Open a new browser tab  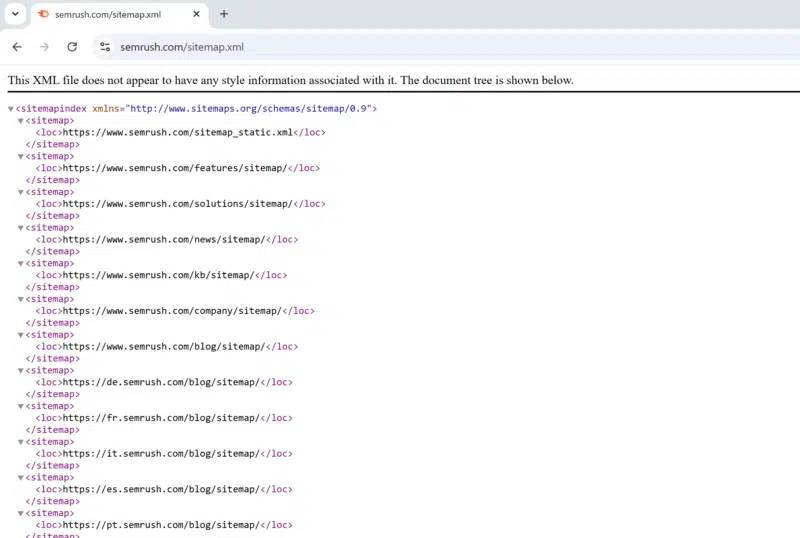(x=223, y=14)
